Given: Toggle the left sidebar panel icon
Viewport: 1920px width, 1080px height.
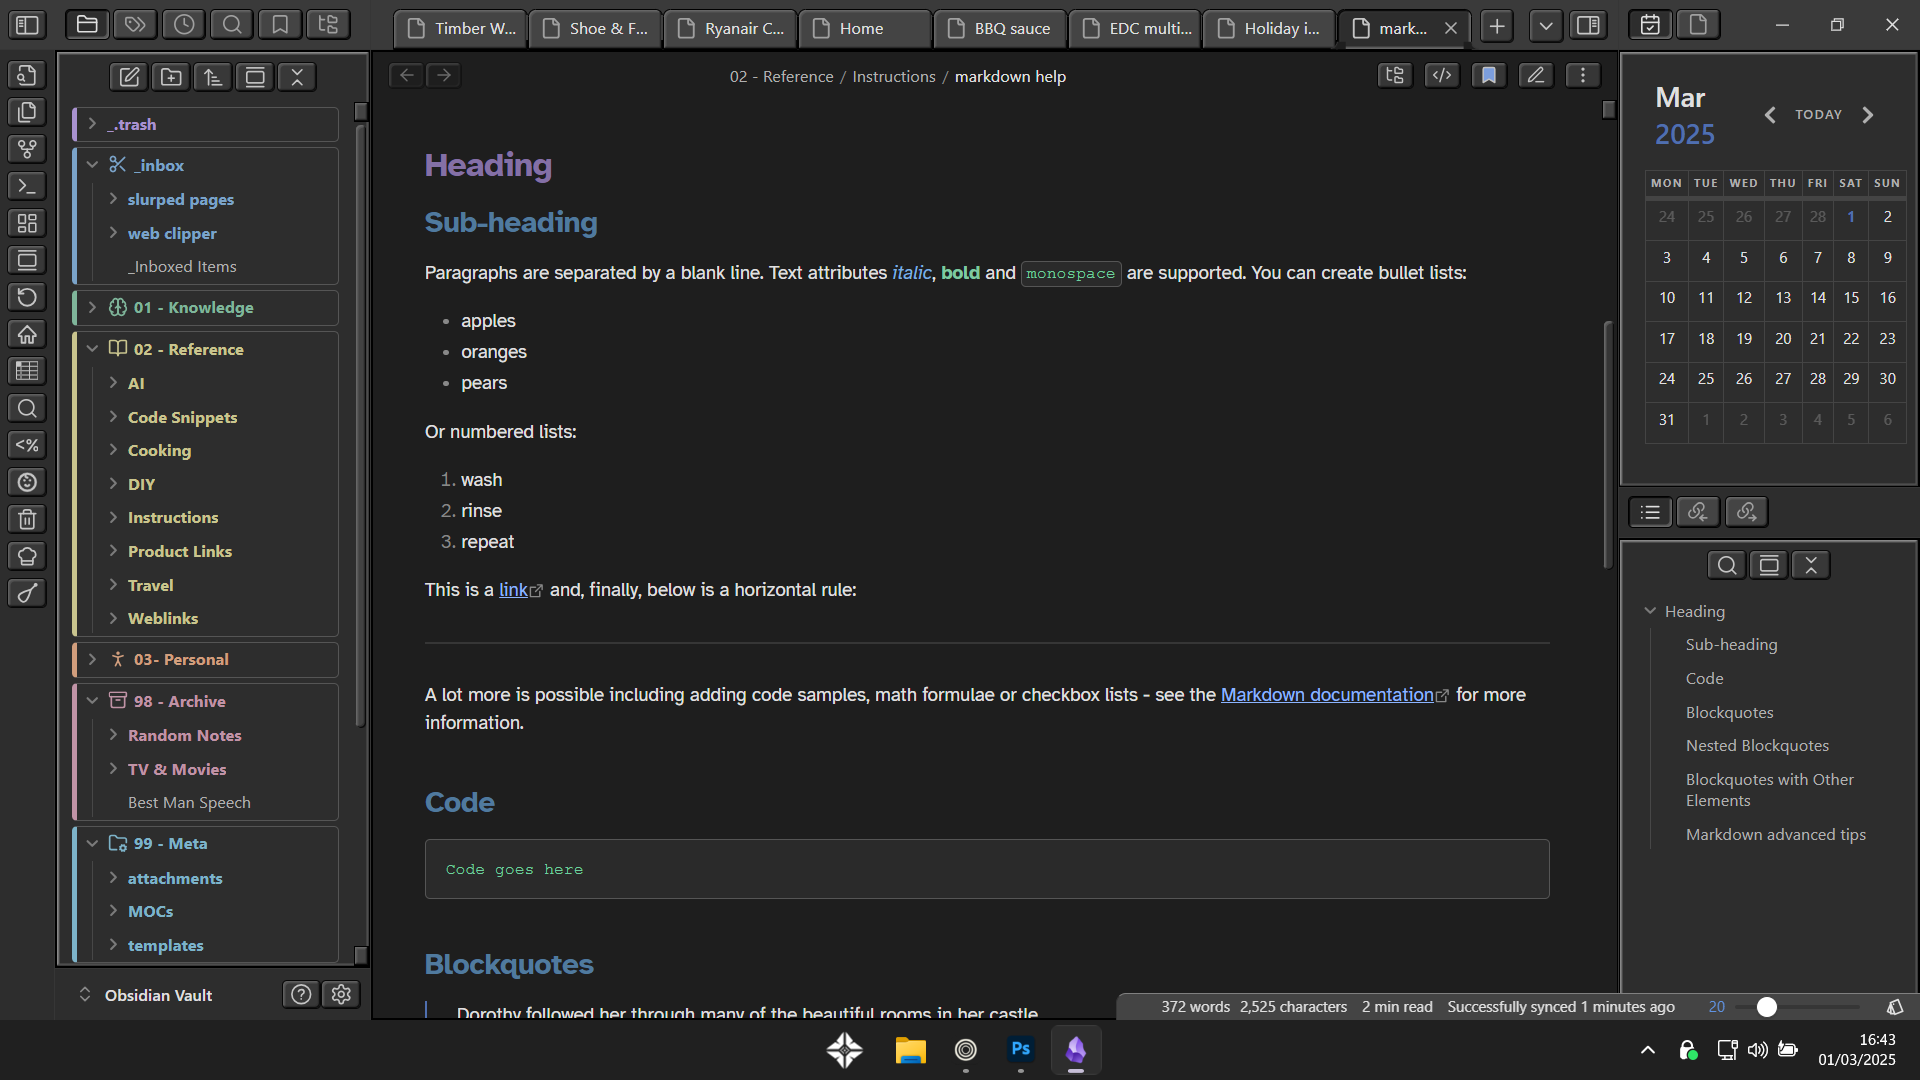Looking at the screenshot, I should [28, 25].
